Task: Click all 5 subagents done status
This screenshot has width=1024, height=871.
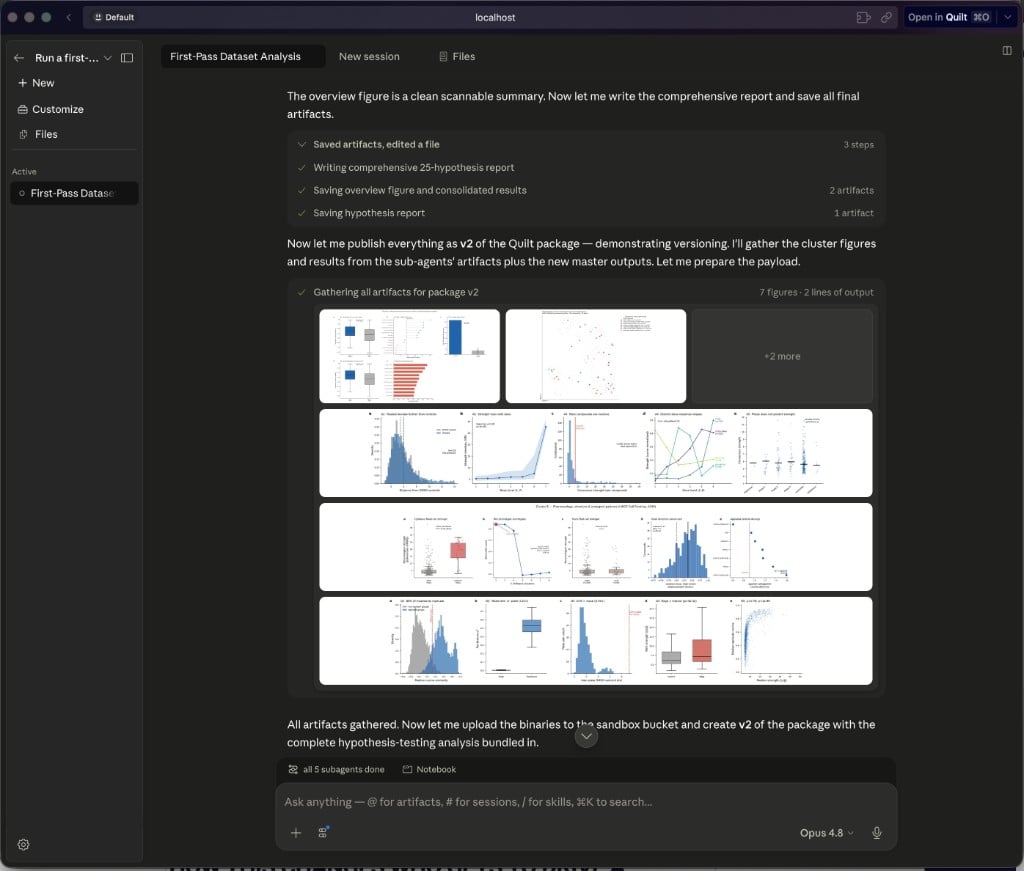Action: tap(336, 769)
